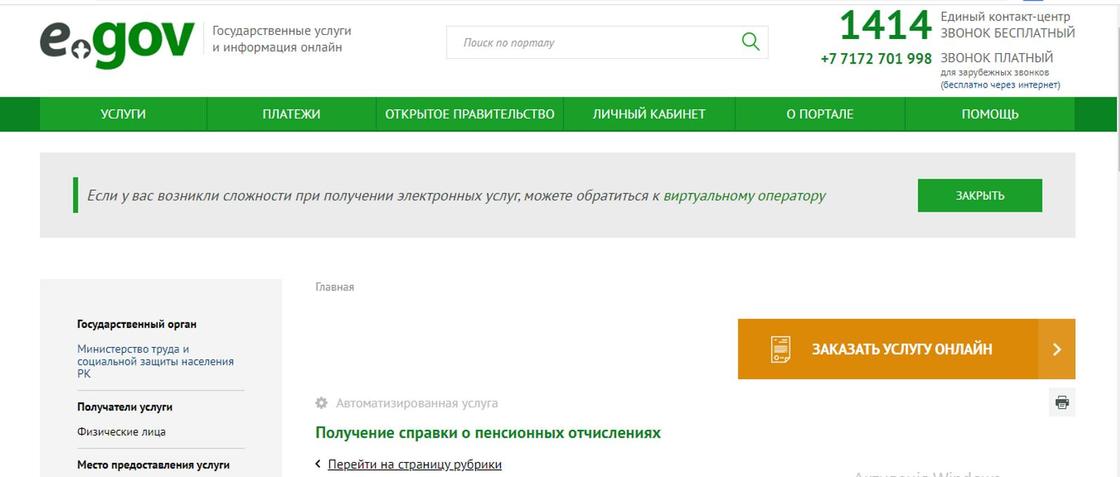
Task: Click the Получение справки о пенсионных отчислениях heading
Action: pos(488,433)
